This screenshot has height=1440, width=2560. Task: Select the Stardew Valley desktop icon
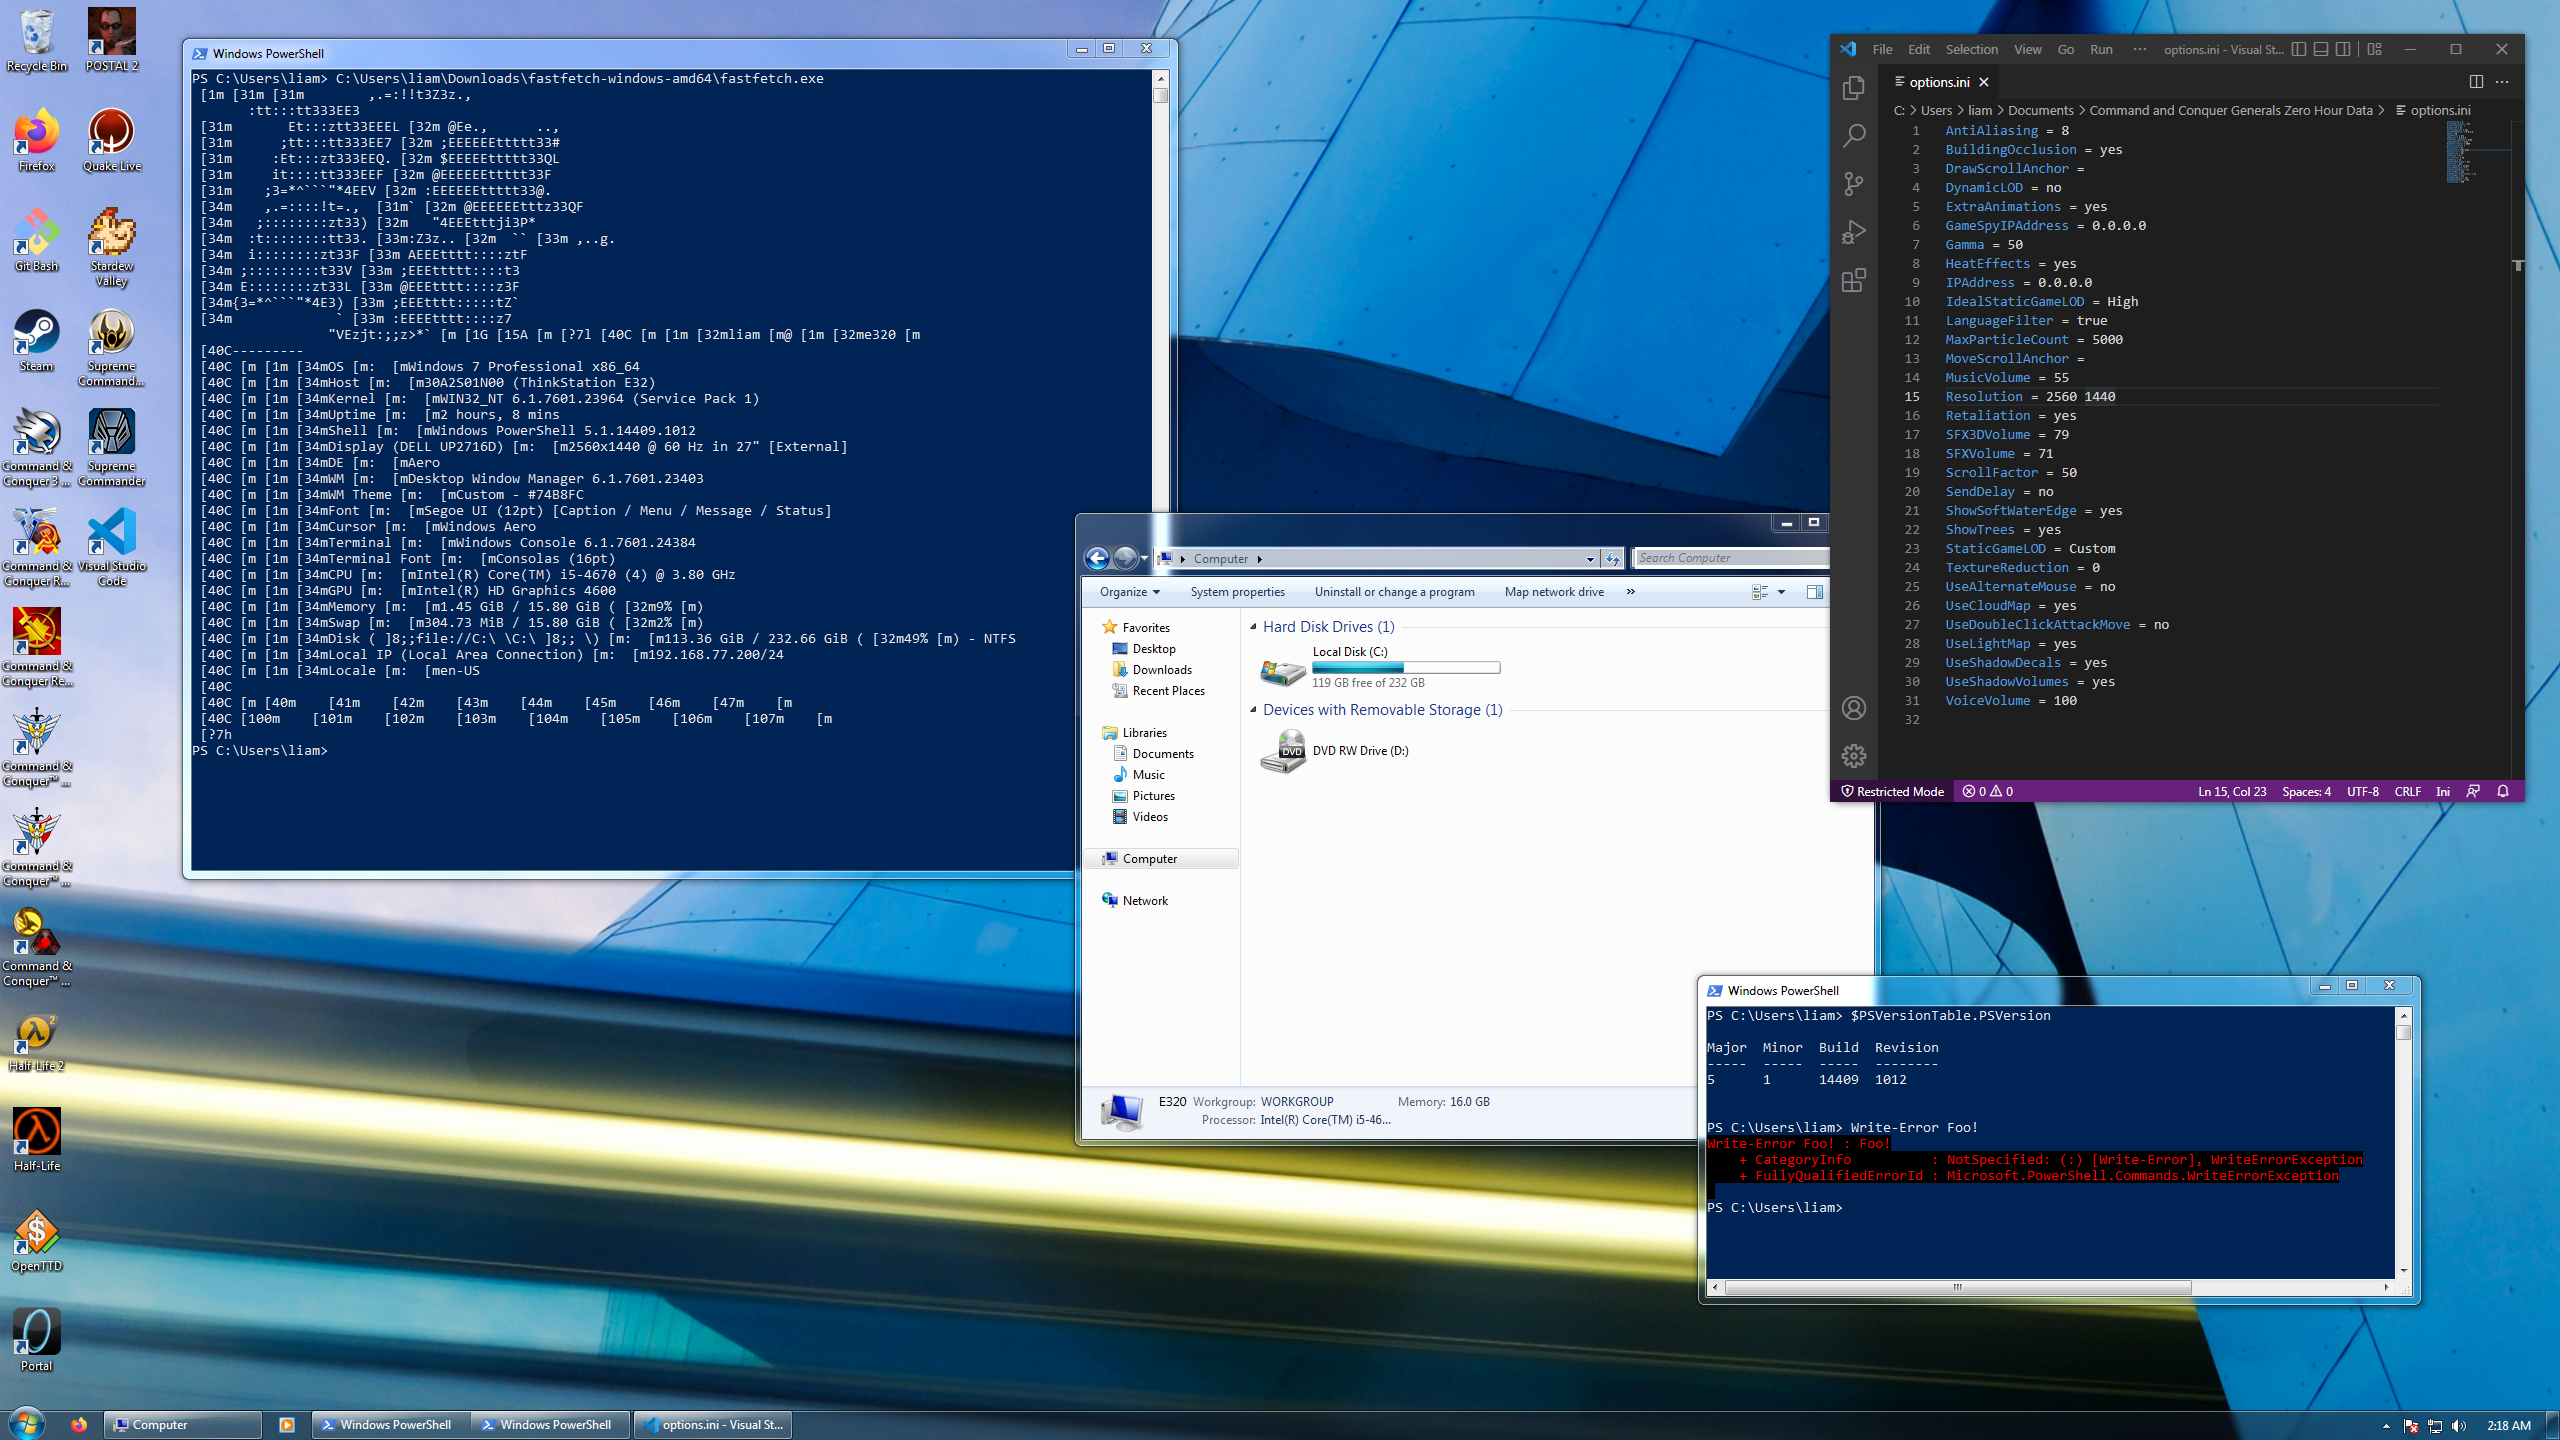coord(112,247)
